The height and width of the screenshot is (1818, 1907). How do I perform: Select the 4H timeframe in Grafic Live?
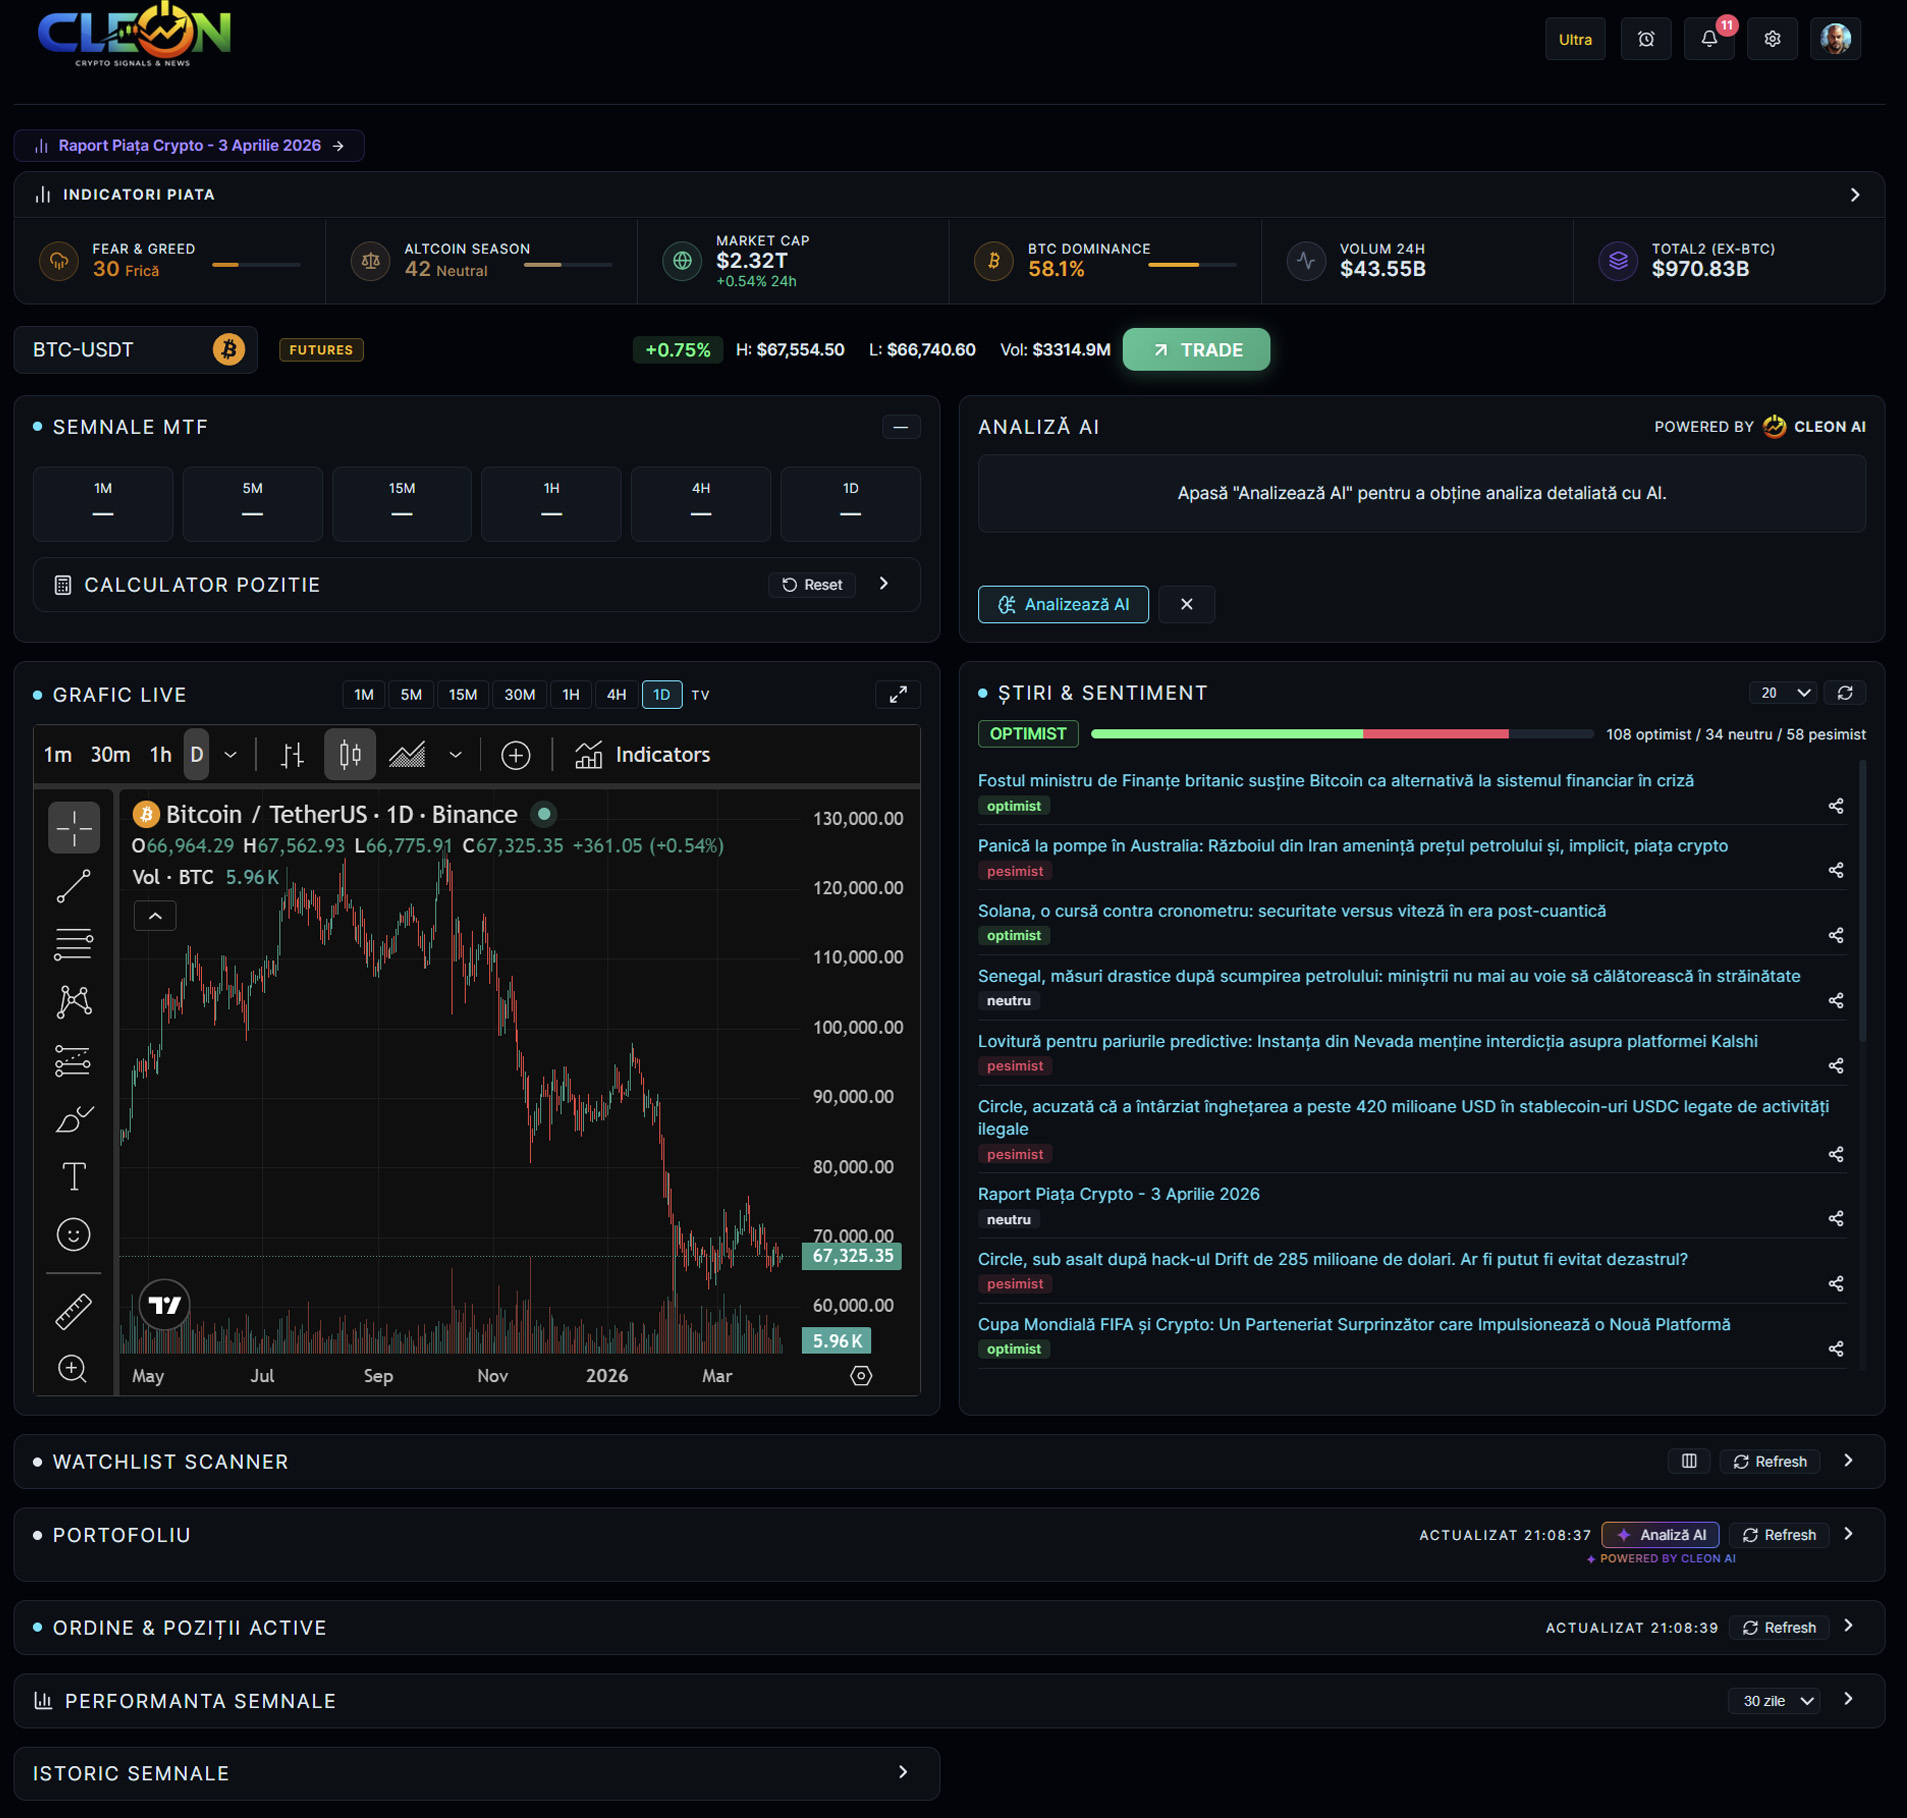(x=617, y=694)
